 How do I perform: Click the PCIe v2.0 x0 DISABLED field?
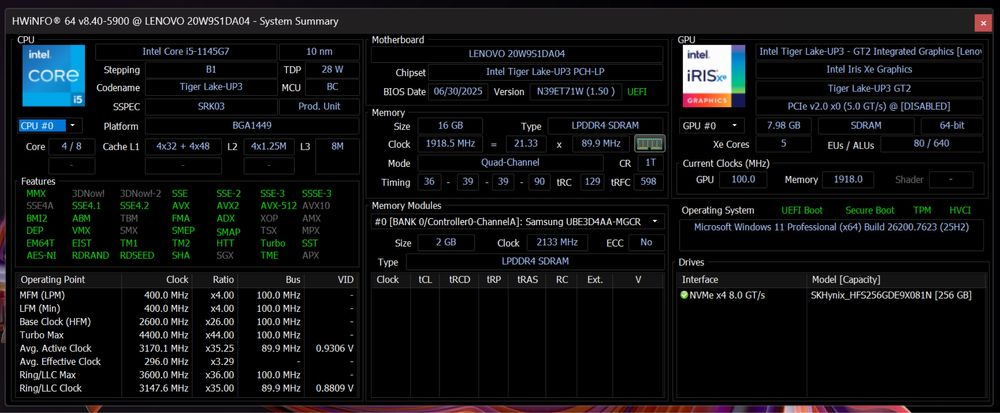(869, 106)
